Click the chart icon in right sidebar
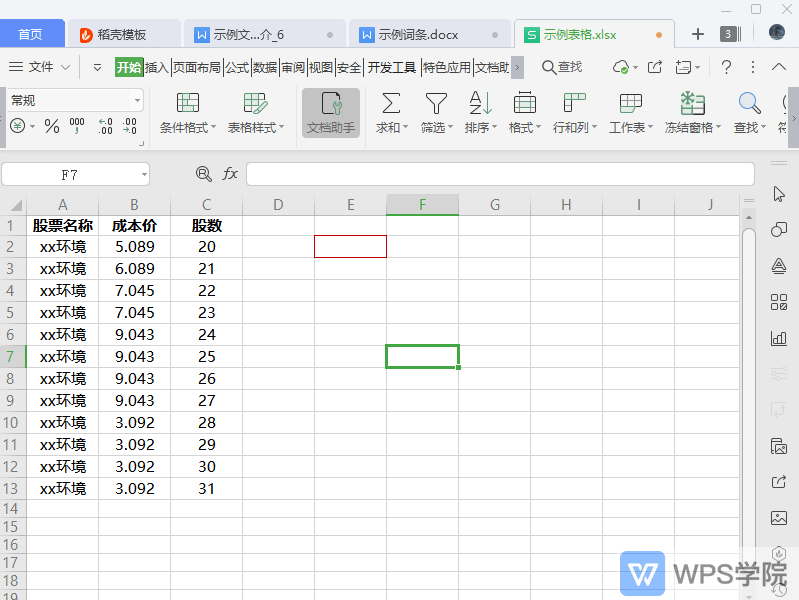The width and height of the screenshot is (799, 600). click(779, 338)
